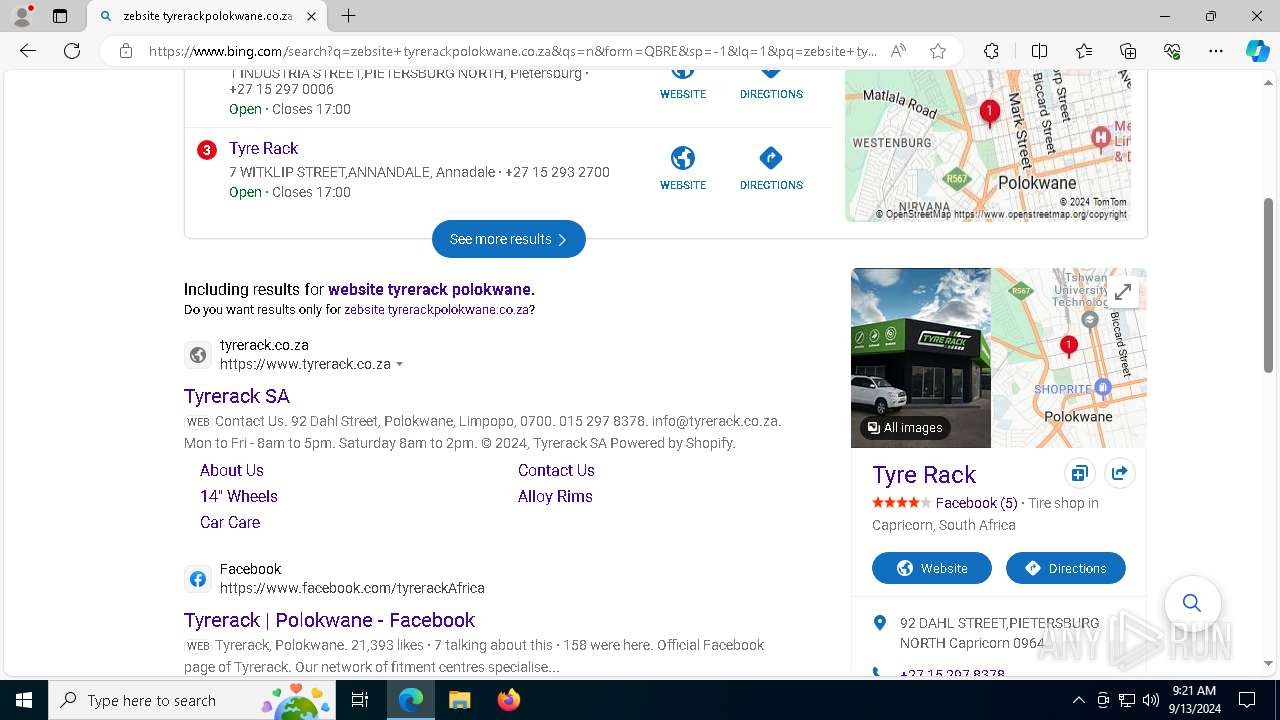Open Browser essentials
Image resolution: width=1280 pixels, height=720 pixels.
[1172, 51]
